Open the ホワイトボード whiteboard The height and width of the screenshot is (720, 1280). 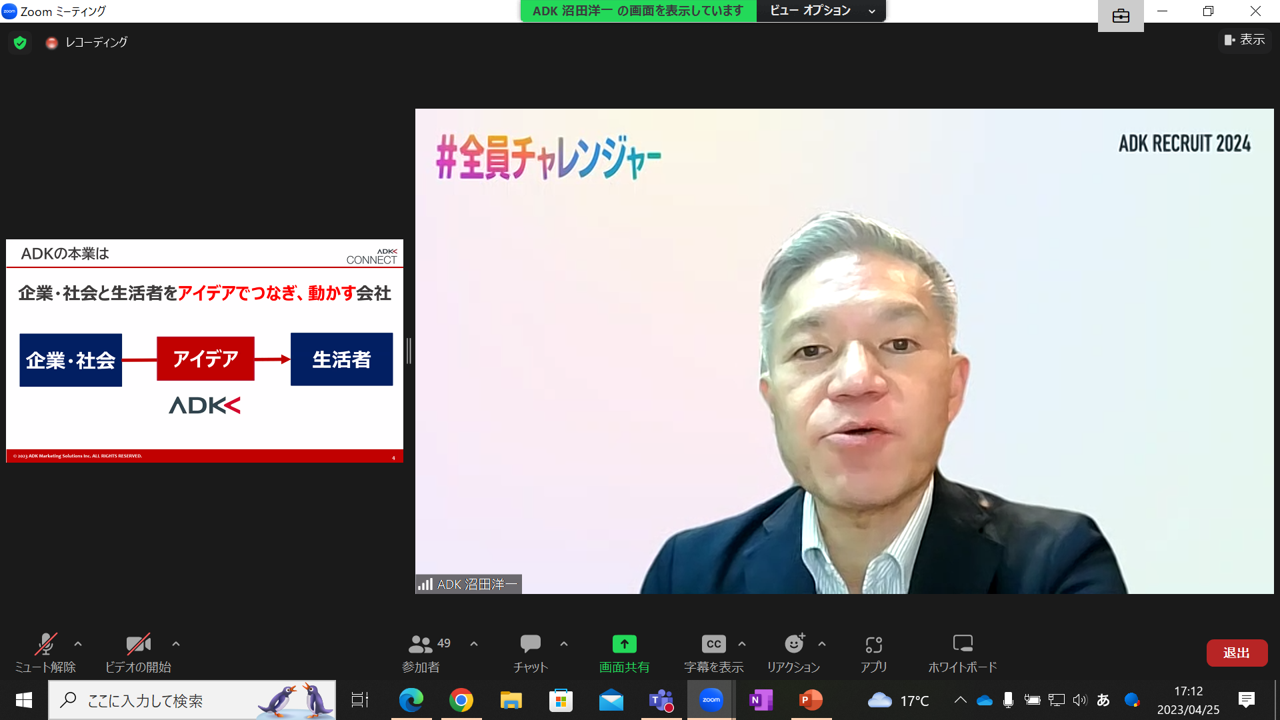pyautogui.click(x=962, y=653)
